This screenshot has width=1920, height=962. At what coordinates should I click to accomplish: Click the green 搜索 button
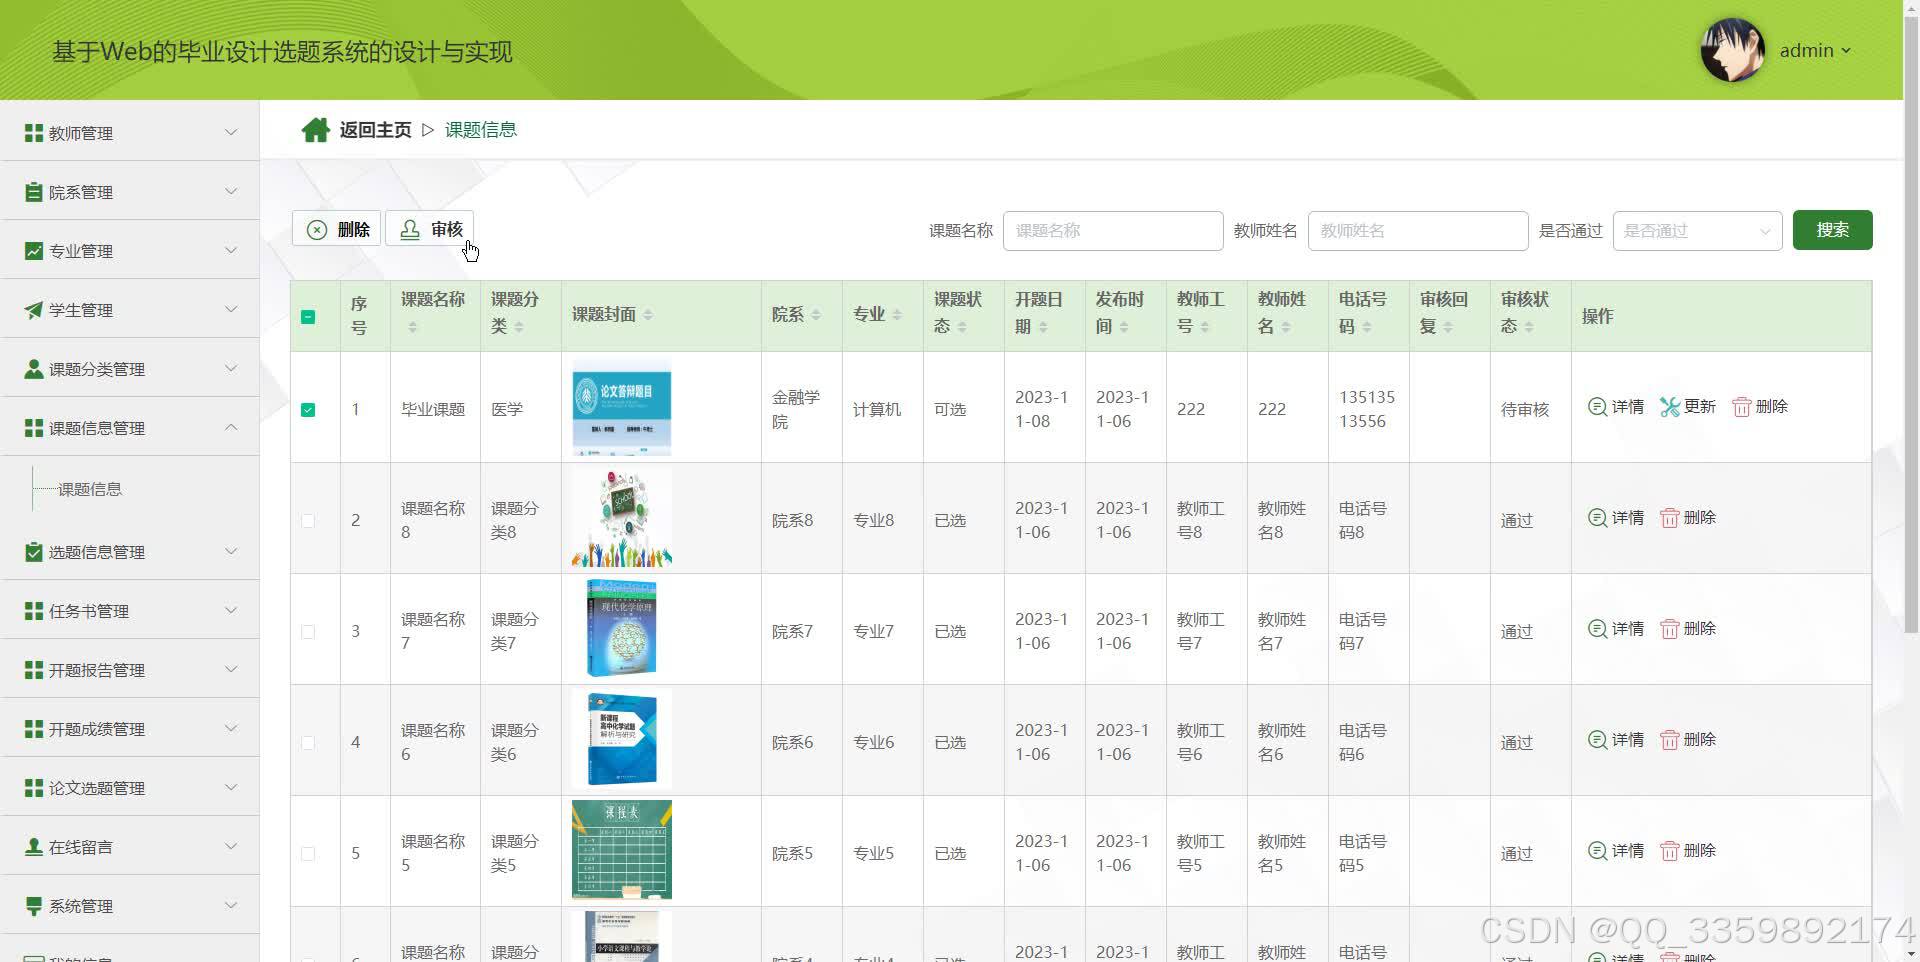[x=1832, y=230]
